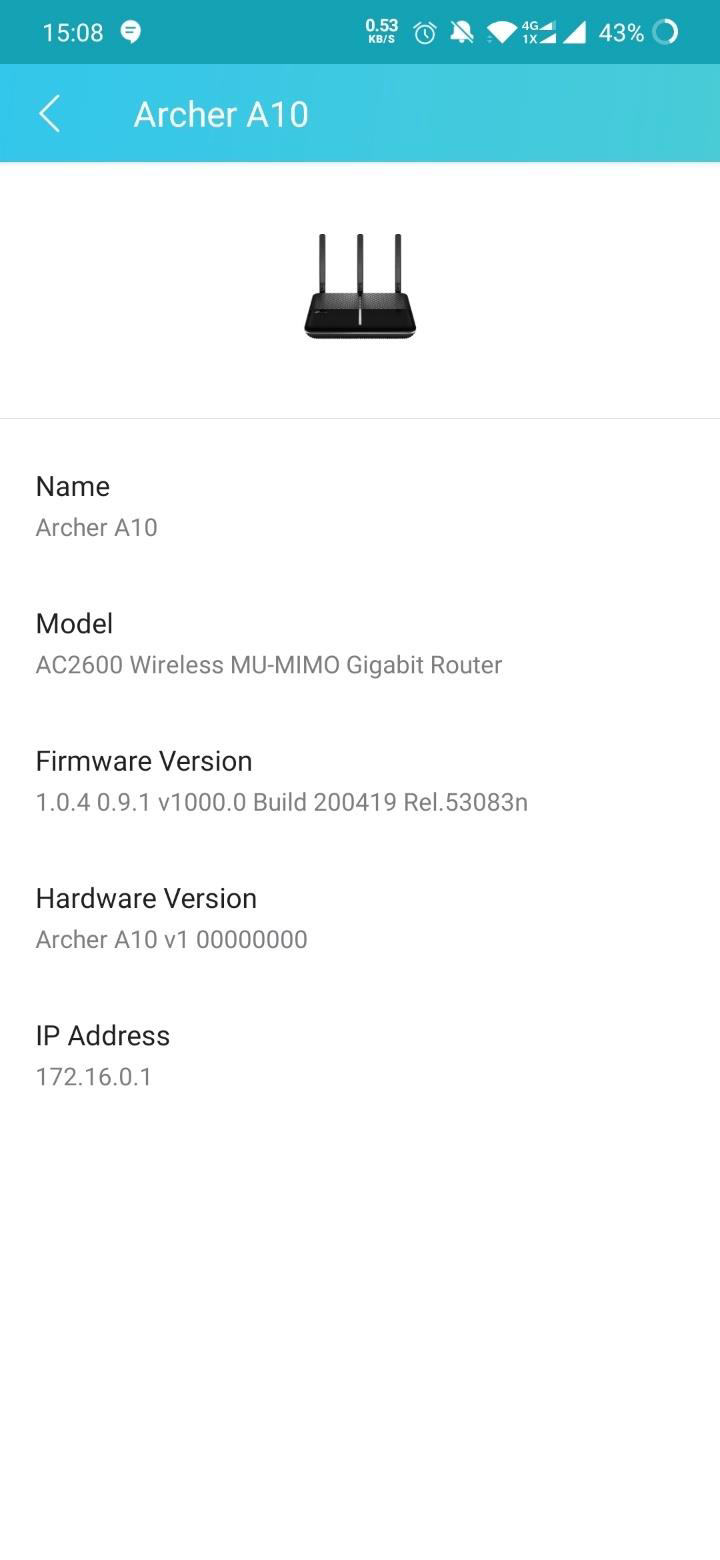Image resolution: width=720 pixels, height=1560 pixels.
Task: Tap the Name label
Action: click(73, 486)
